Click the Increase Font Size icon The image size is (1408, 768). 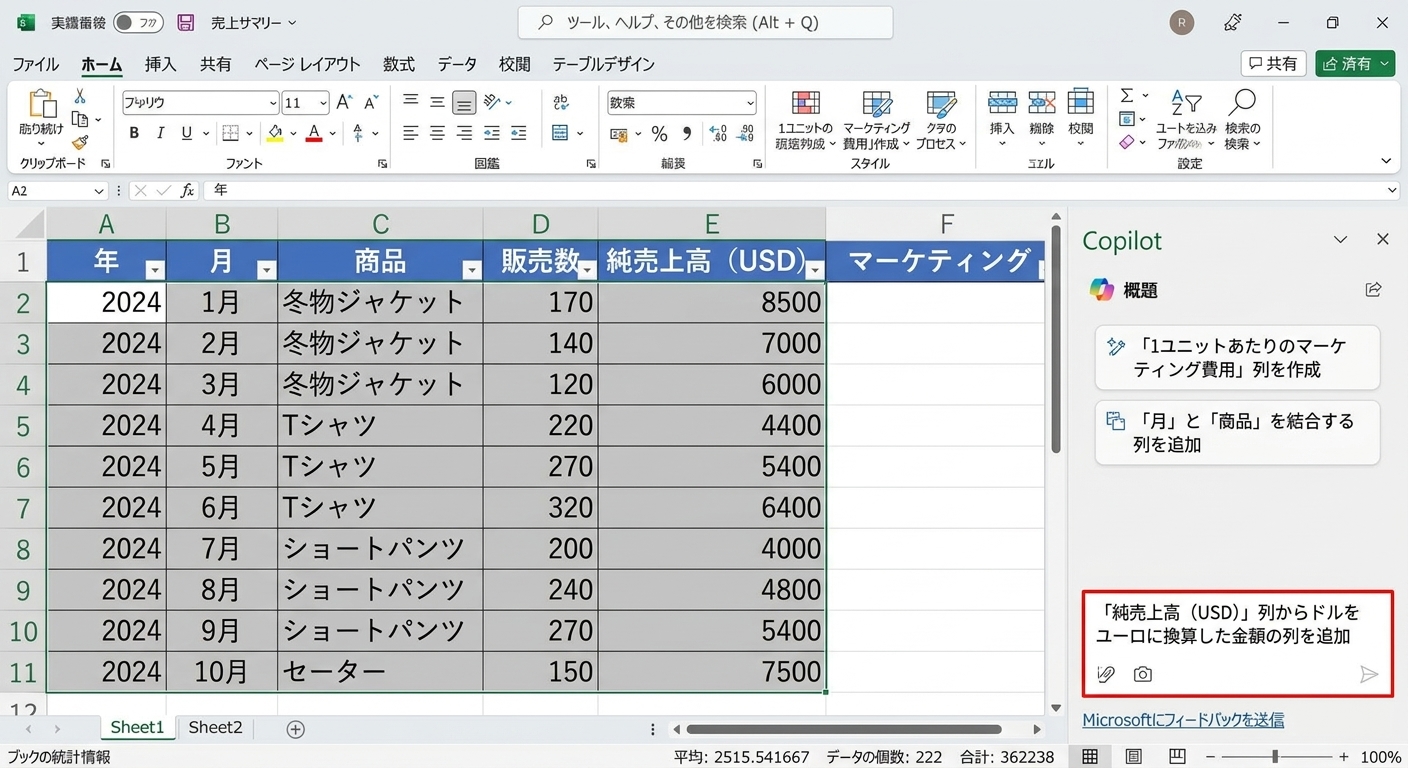click(x=344, y=102)
